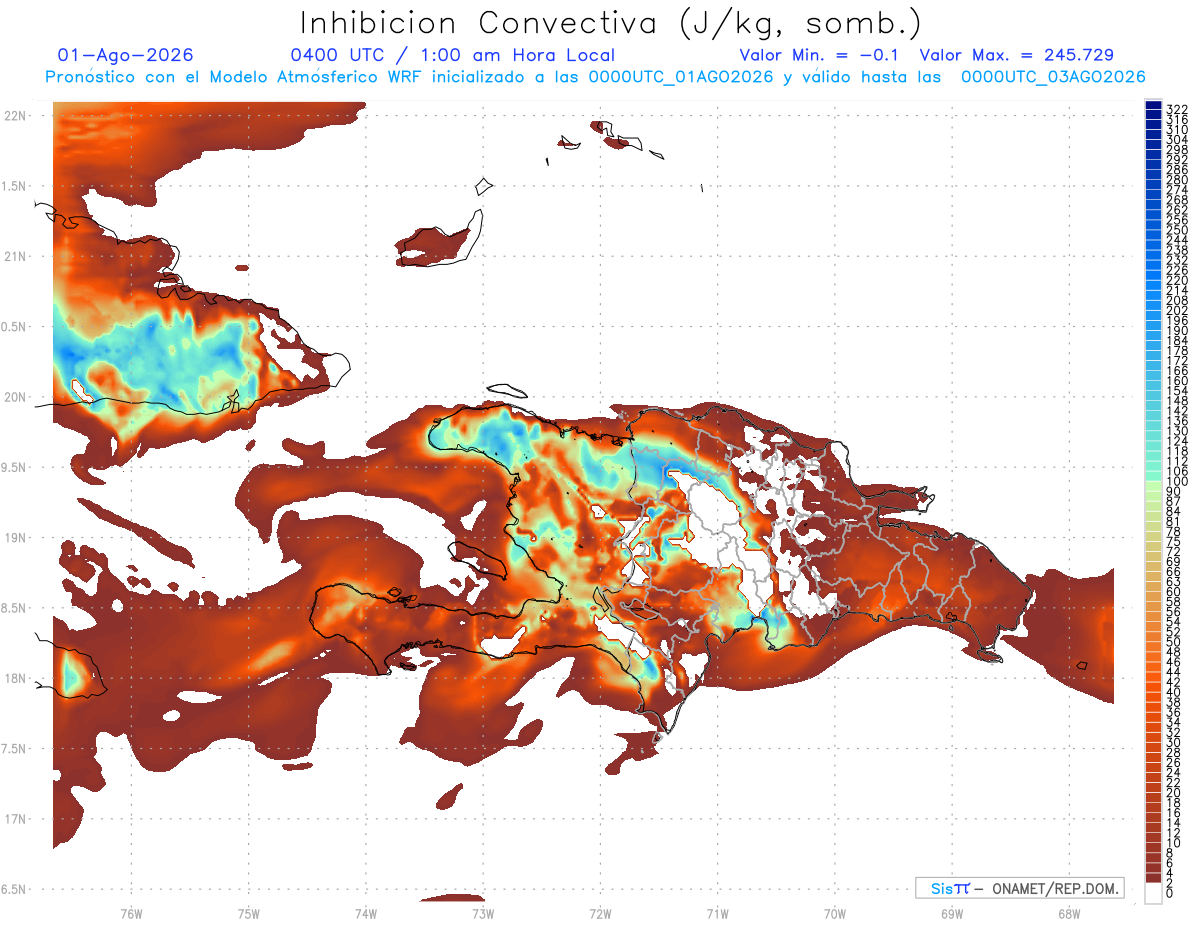Click the "202" value on the color scale
This screenshot has height=927, width=1200.
[x=1176, y=310]
